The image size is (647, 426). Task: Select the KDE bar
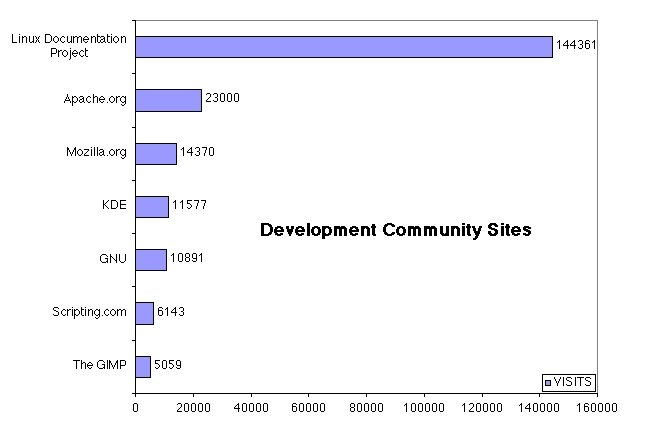click(x=151, y=206)
